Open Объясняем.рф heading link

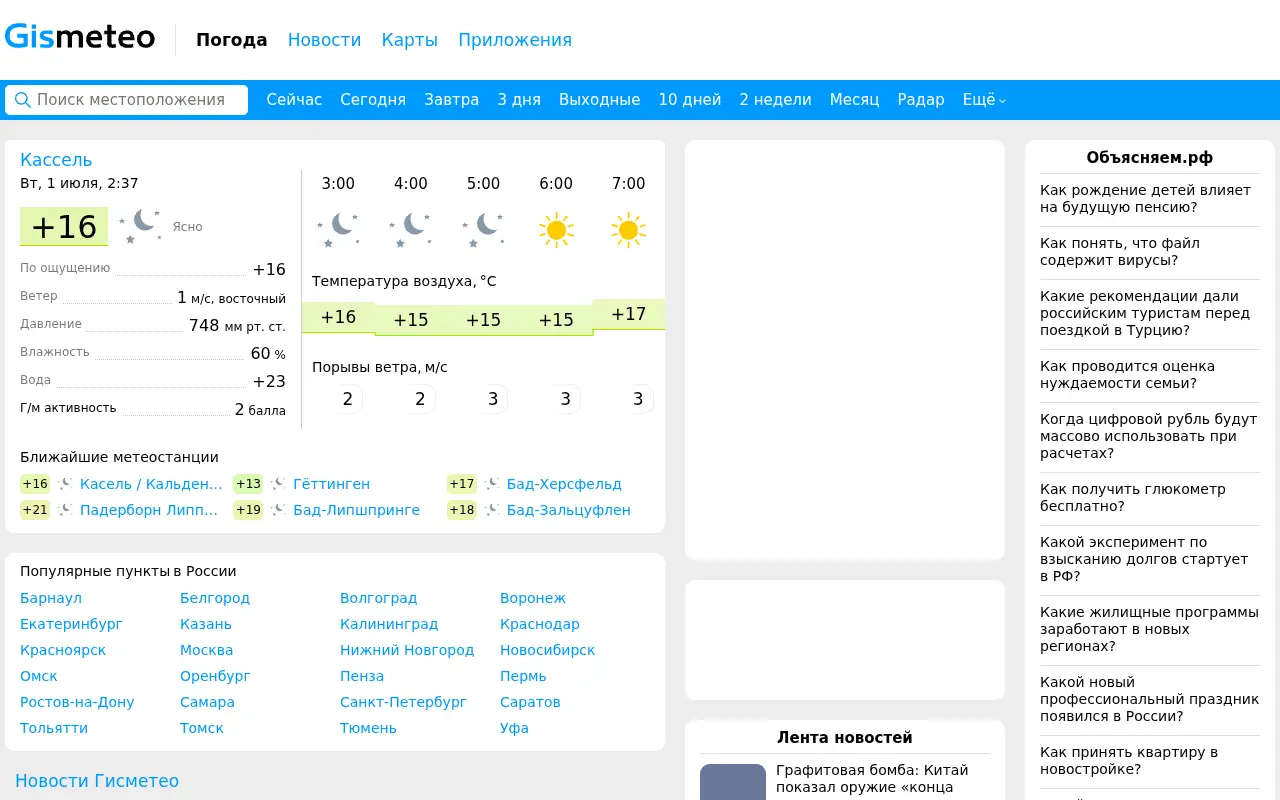tap(1150, 158)
